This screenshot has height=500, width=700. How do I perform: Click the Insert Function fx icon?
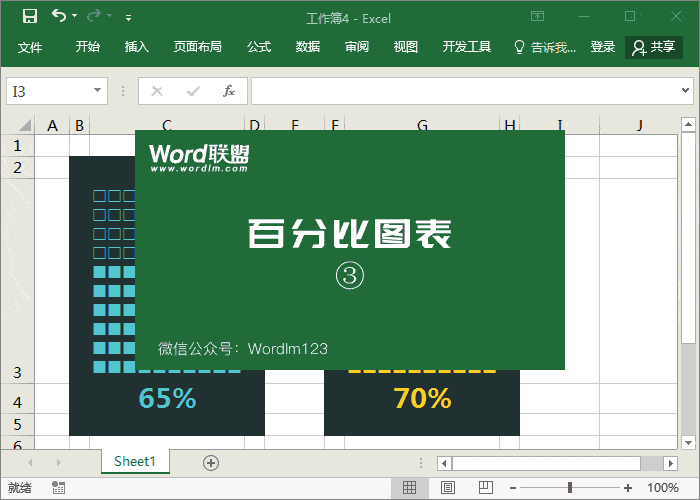tap(228, 91)
